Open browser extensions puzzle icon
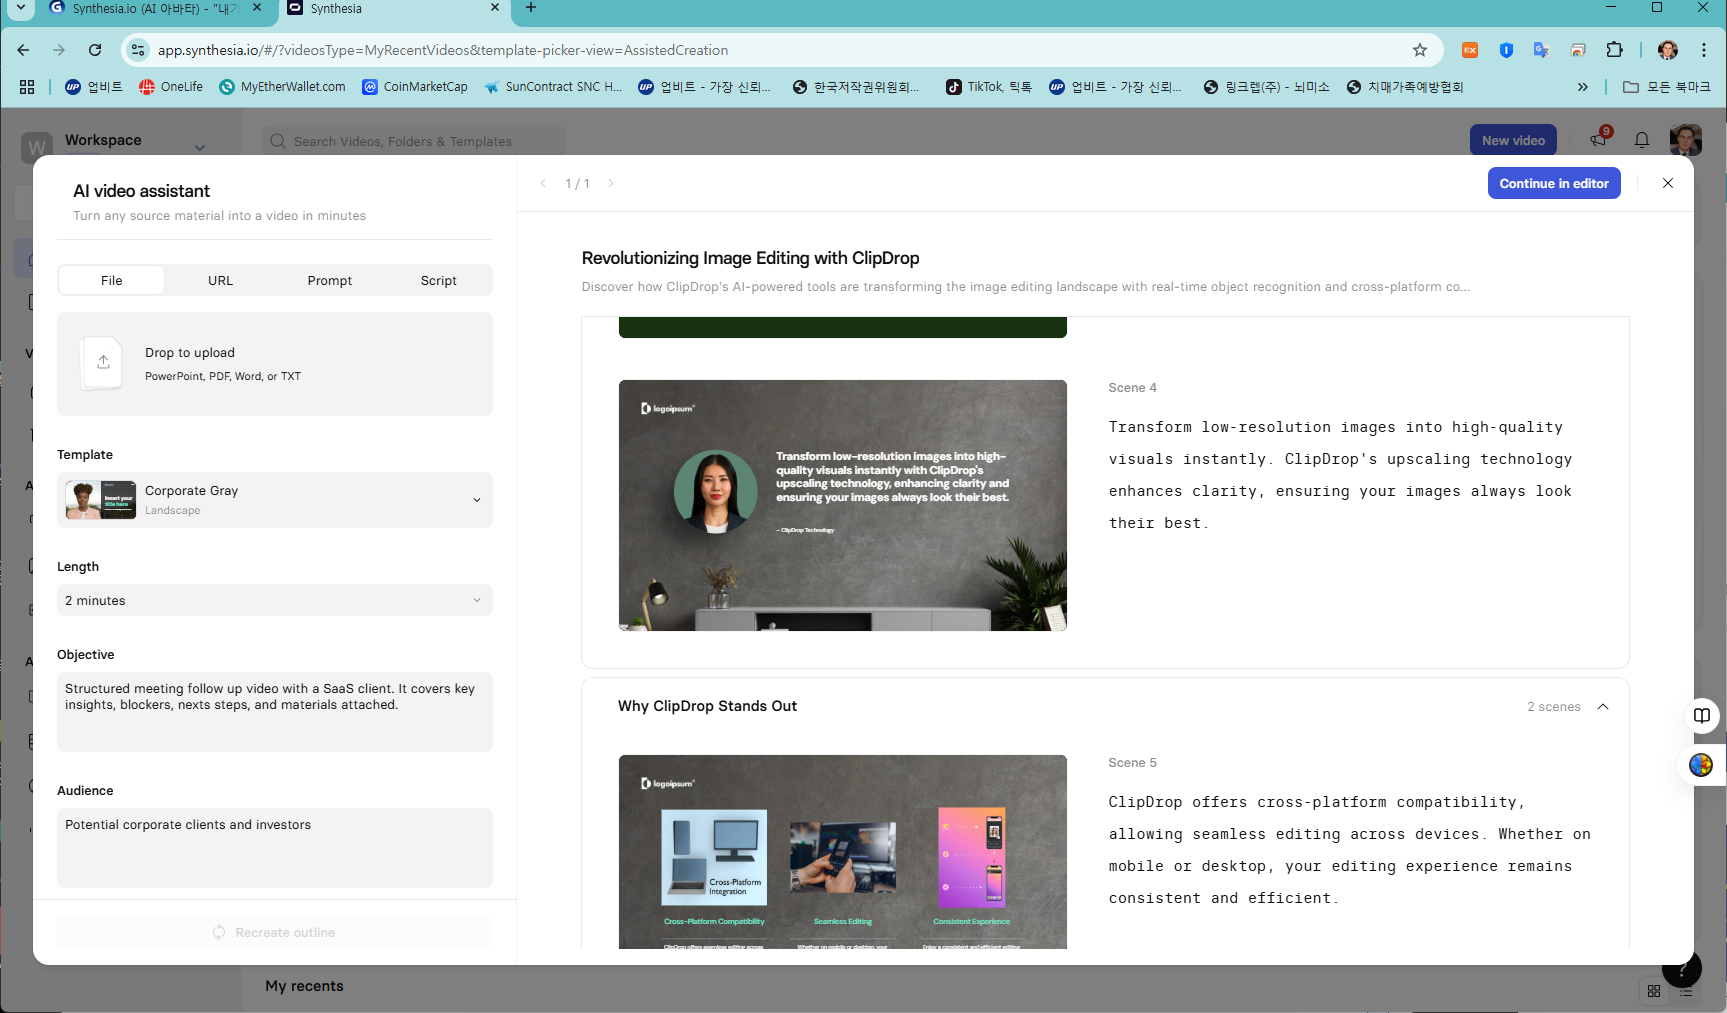The width and height of the screenshot is (1727, 1013). tap(1614, 50)
